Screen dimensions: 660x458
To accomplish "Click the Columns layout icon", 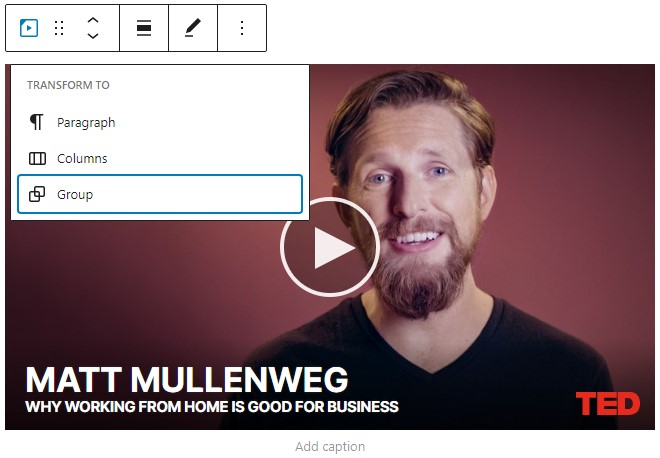I will (37, 158).
